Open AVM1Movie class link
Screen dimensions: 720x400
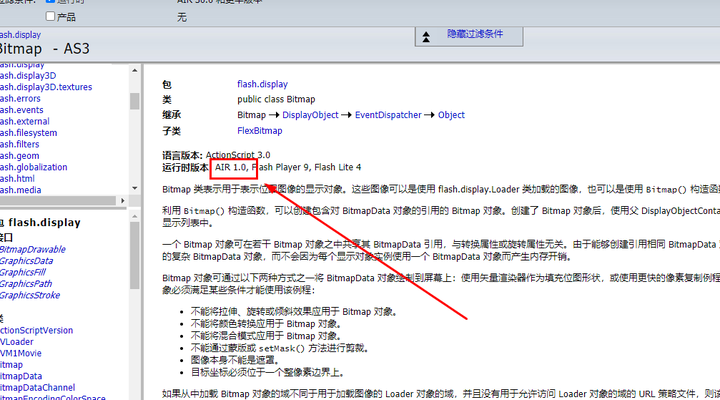[21, 353]
